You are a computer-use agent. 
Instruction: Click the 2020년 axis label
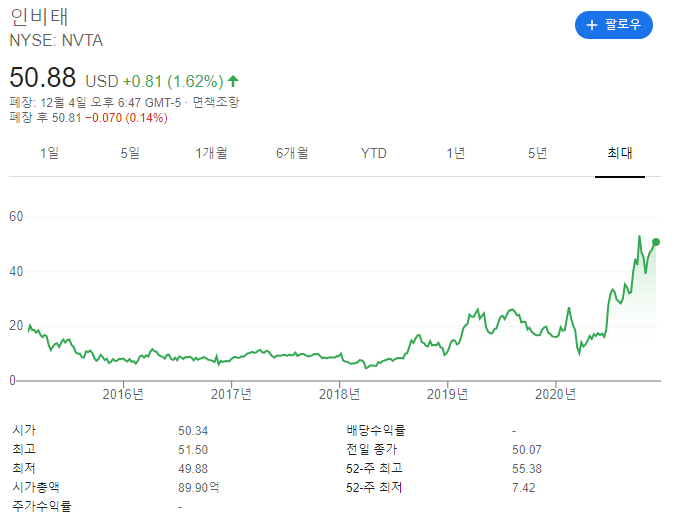pos(555,394)
